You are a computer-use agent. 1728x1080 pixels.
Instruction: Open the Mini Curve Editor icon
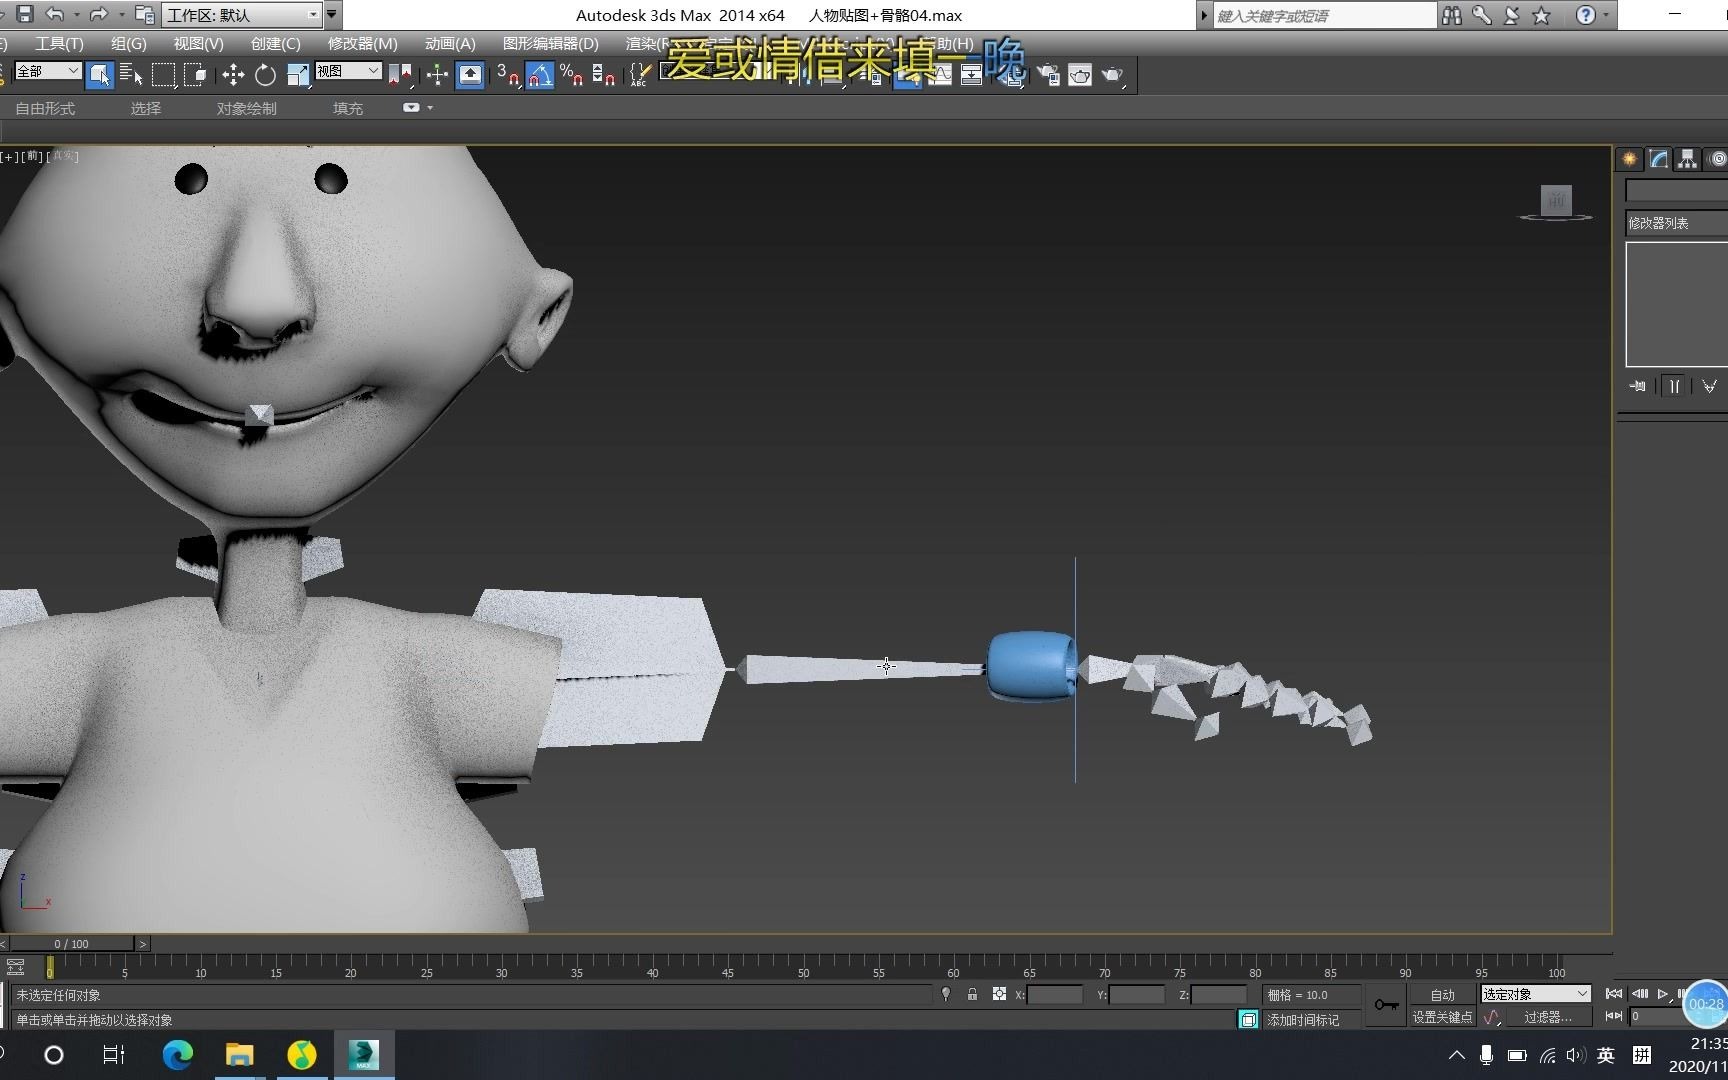[15, 967]
